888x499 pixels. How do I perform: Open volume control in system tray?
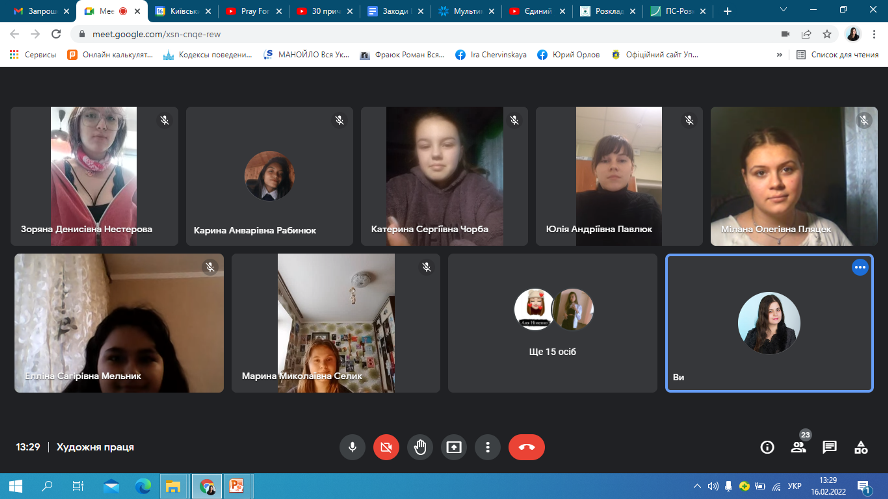(713, 486)
